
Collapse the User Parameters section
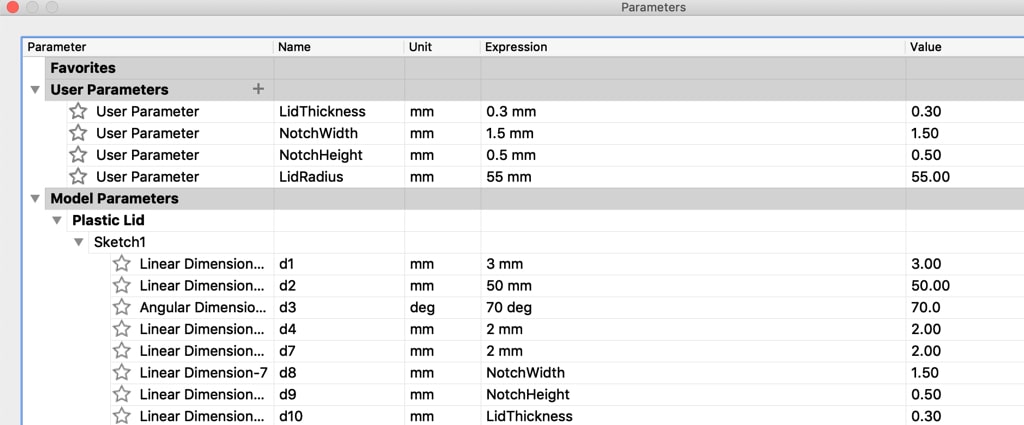click(x=35, y=90)
